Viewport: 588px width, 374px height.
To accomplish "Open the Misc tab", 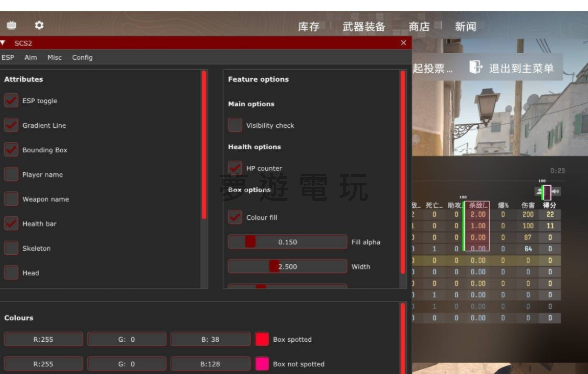I will point(54,57).
